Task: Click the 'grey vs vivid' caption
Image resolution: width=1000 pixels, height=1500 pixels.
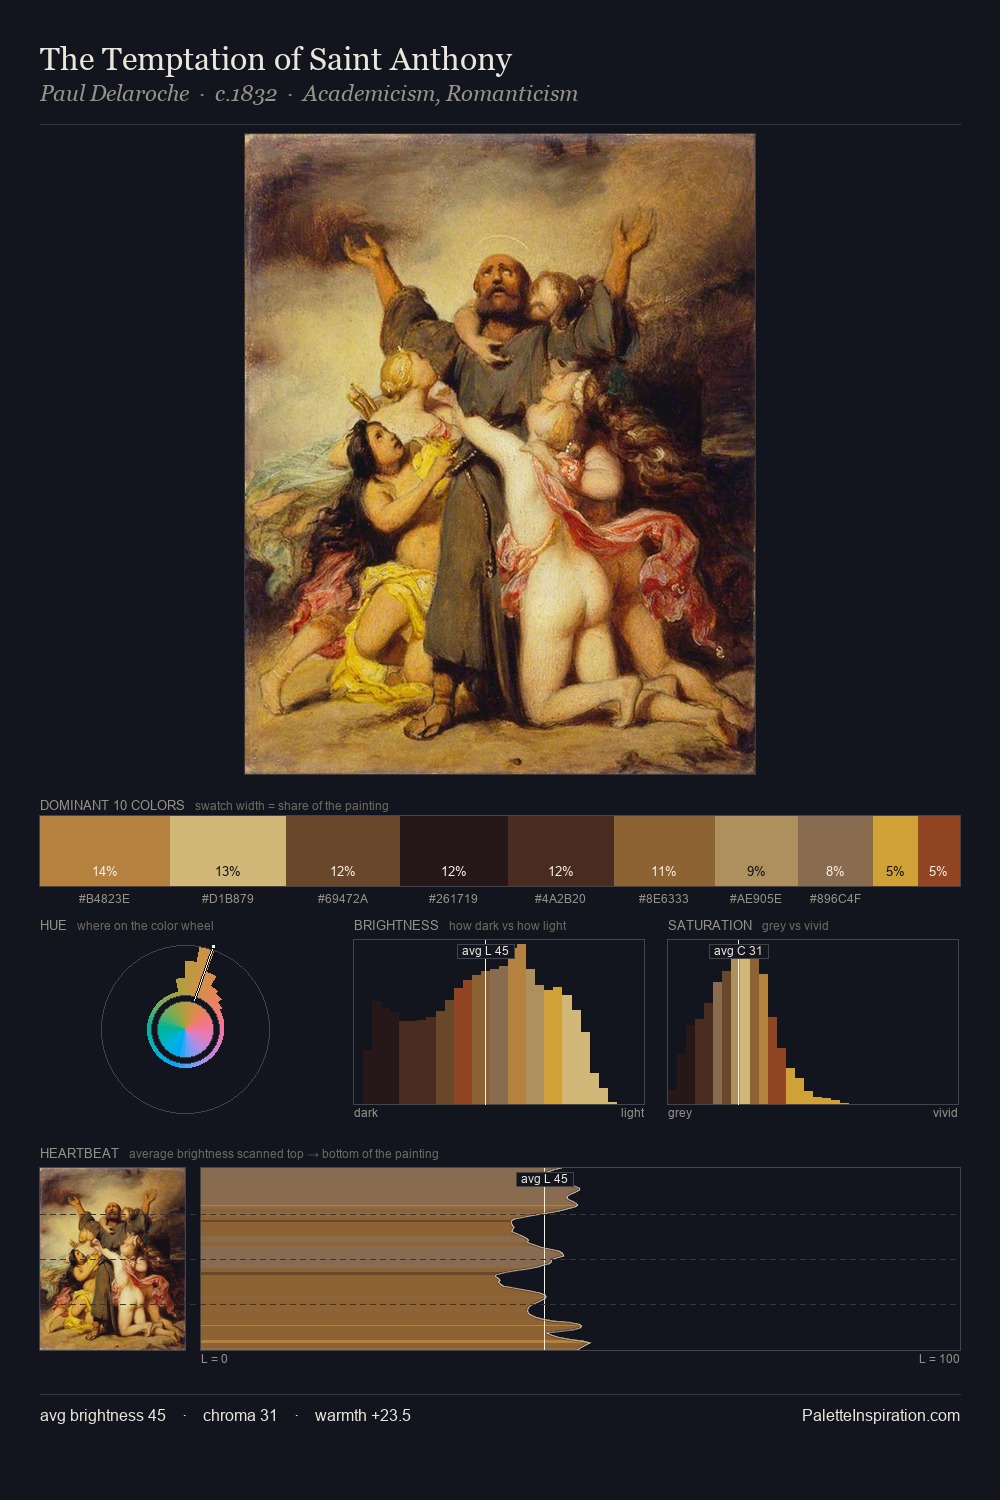Action: (x=795, y=925)
